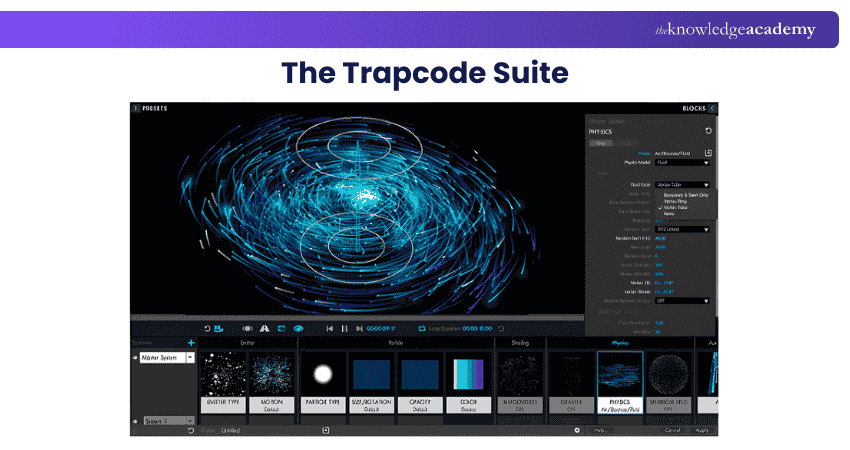The image size is (850, 450).
Task: Click the Vortex Tilt value
Action: click(664, 282)
